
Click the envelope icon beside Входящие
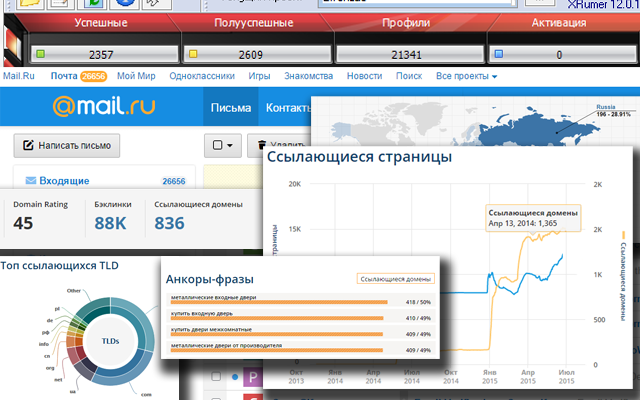pyautogui.click(x=30, y=181)
